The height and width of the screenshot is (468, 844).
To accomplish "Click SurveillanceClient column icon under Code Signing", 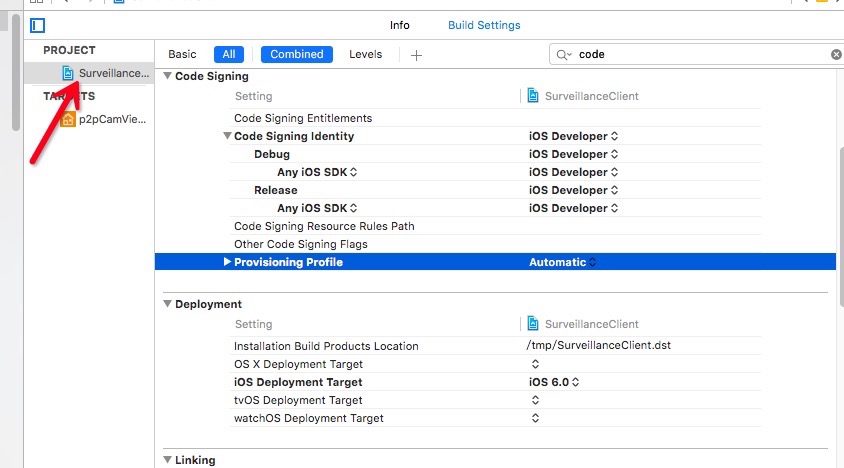I will [x=533, y=95].
